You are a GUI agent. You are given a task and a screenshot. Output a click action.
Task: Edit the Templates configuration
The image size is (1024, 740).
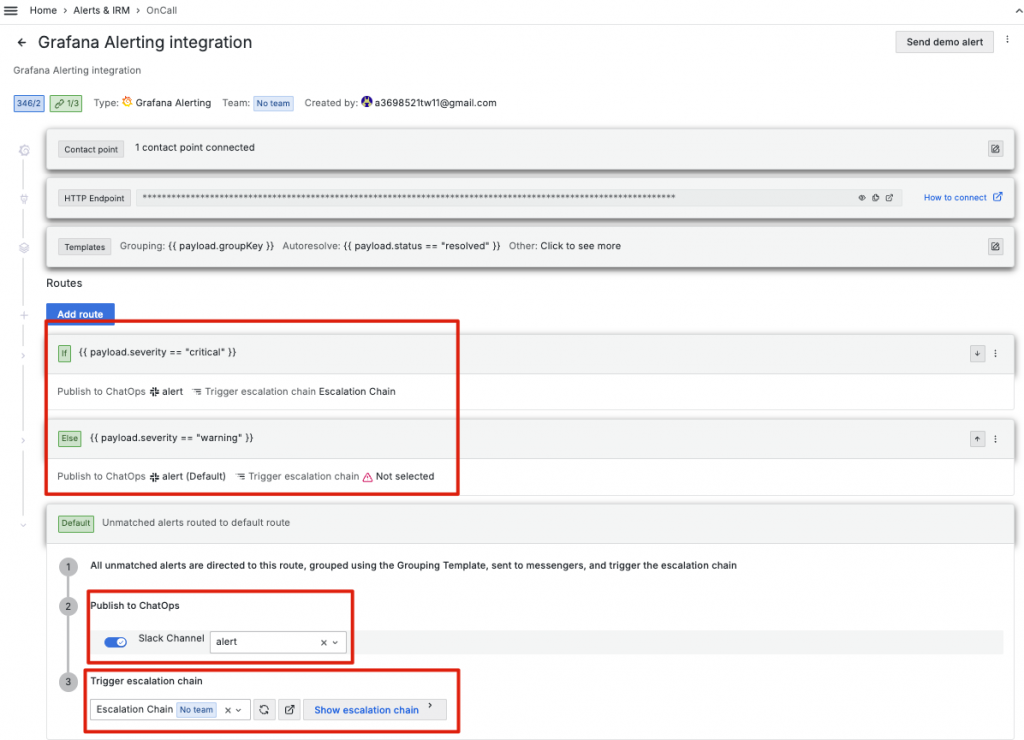(x=995, y=246)
